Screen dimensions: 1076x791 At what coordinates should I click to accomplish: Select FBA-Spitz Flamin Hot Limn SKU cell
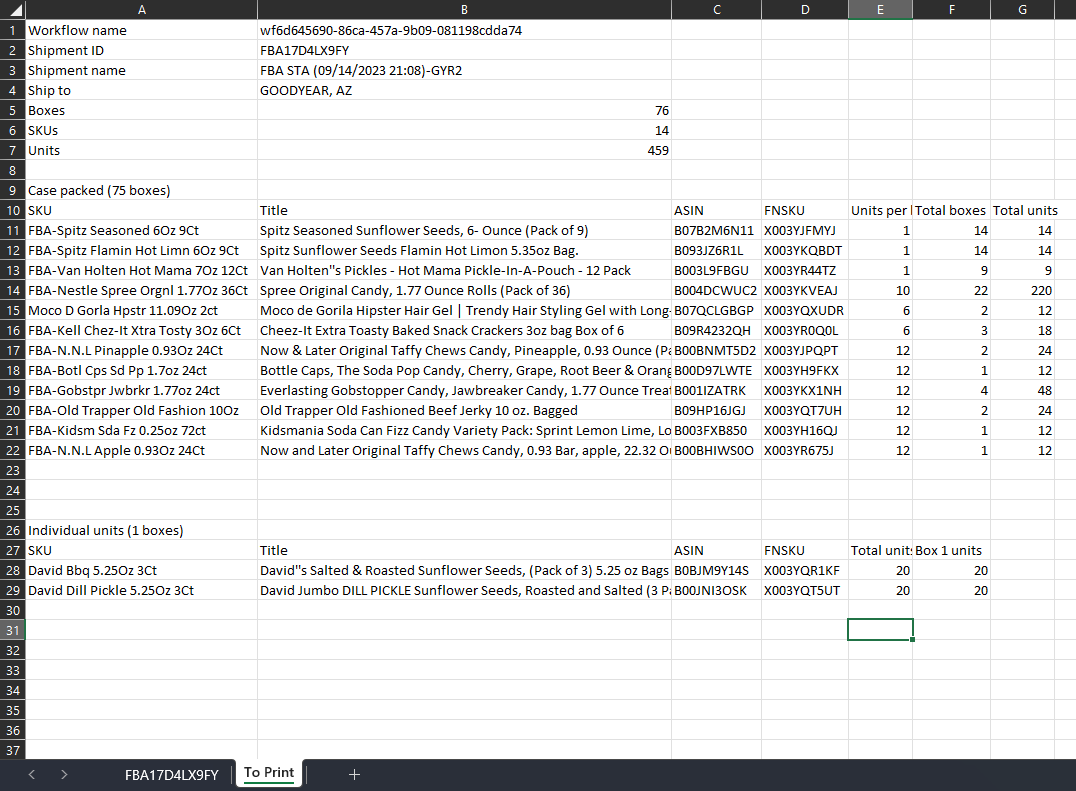coord(141,250)
